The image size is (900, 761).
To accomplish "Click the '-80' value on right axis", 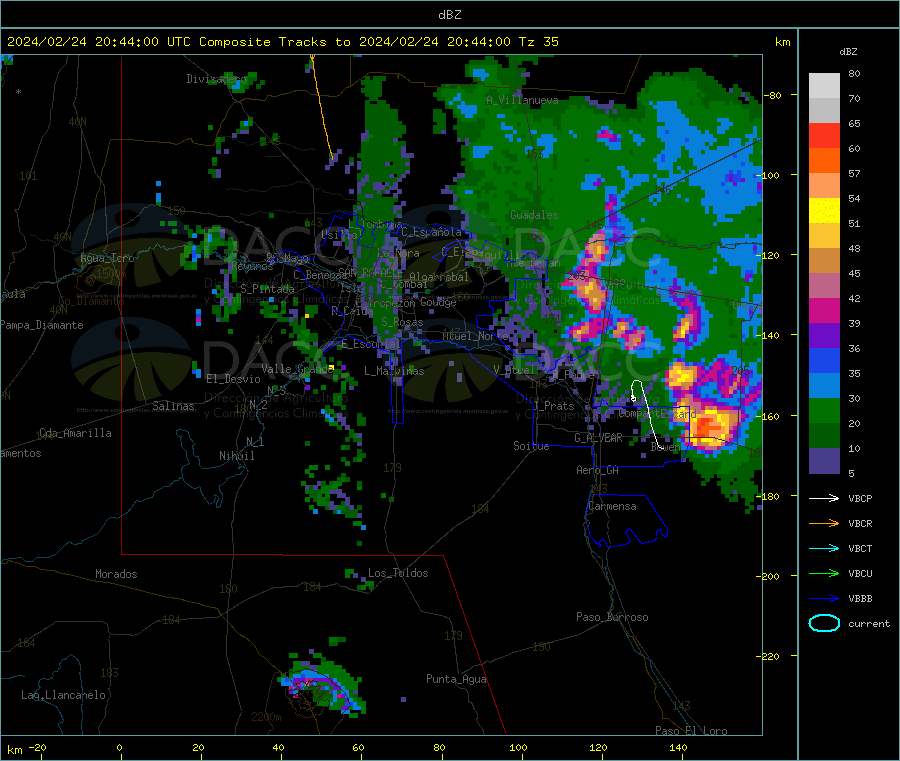I will click(x=773, y=95).
